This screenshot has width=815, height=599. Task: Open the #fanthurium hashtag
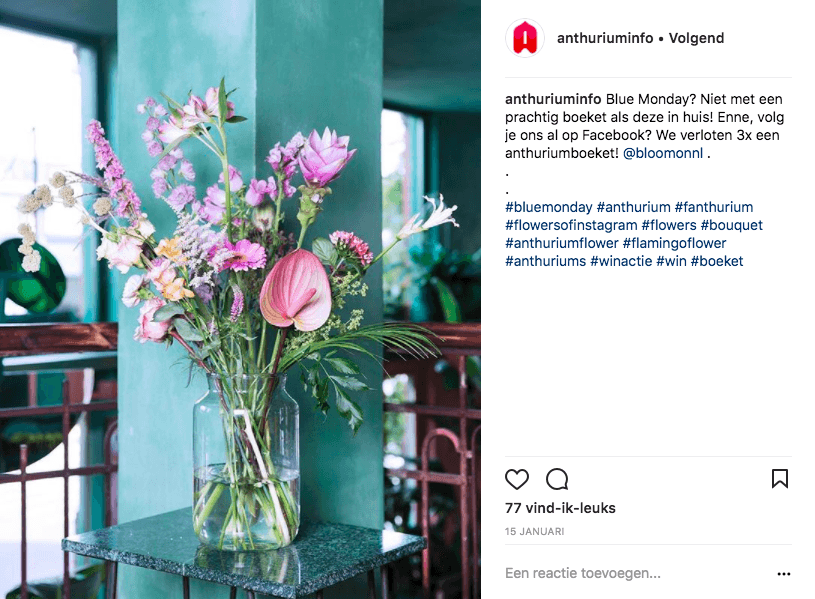pyautogui.click(x=714, y=207)
